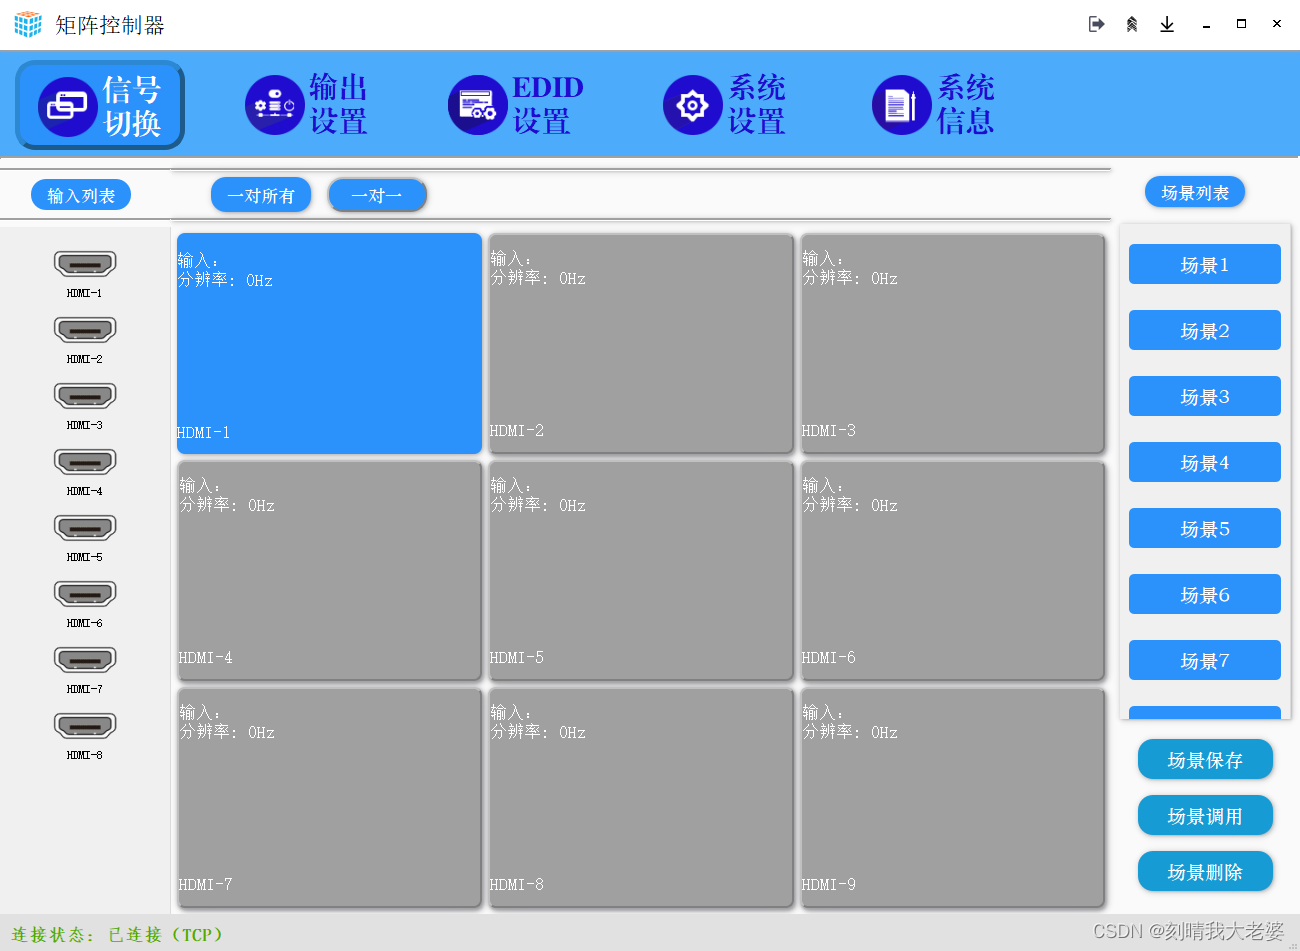Select the HDMI-8 input port icon
Viewport: 1300px width, 951px height.
85,726
